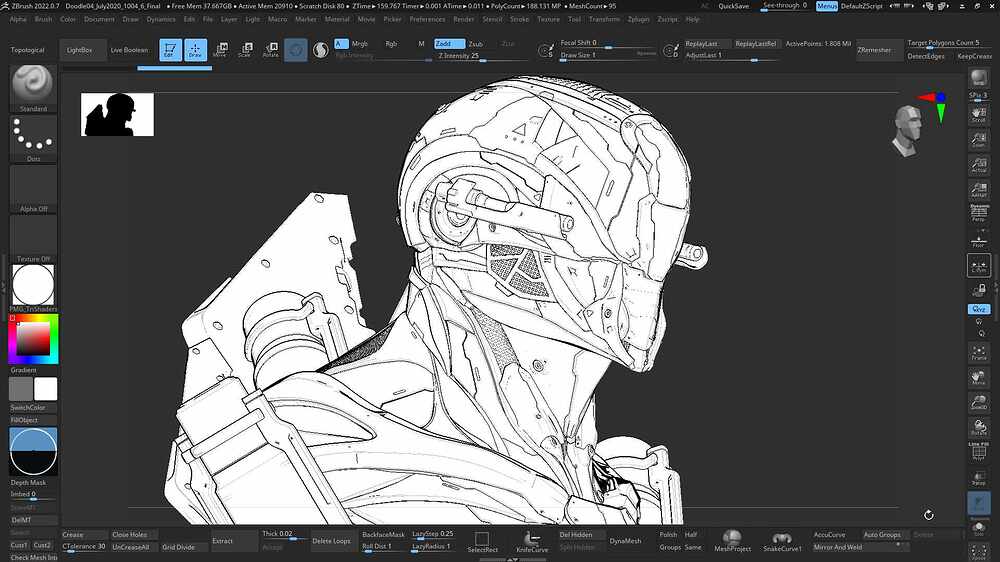
Task: Open the Render menu
Action: (x=464, y=19)
